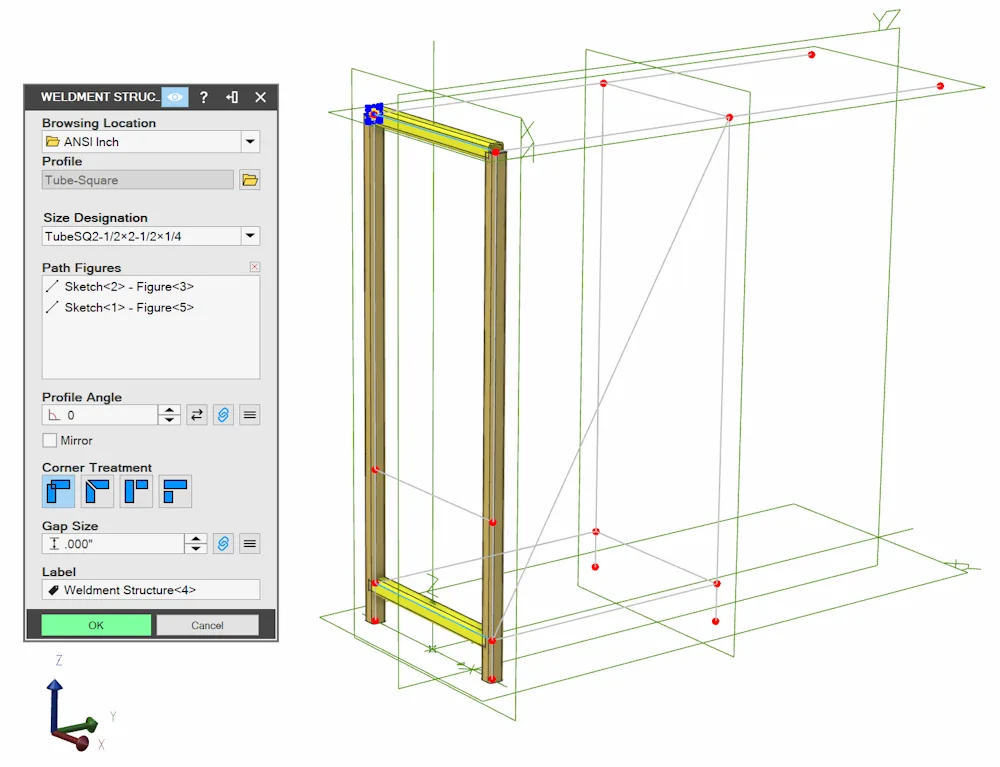Viewport: 1000px width, 767px height.
Task: Expand the ANSI Inch browsing location dropdown
Action: pos(250,142)
